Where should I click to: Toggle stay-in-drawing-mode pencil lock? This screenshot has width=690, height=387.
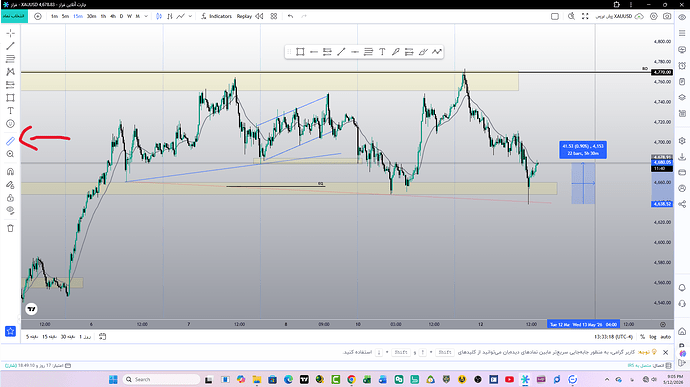pos(11,185)
